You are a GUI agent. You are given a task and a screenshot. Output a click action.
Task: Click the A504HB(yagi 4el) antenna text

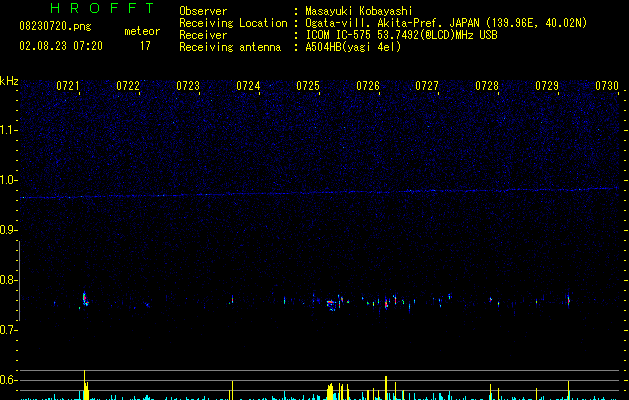point(353,47)
